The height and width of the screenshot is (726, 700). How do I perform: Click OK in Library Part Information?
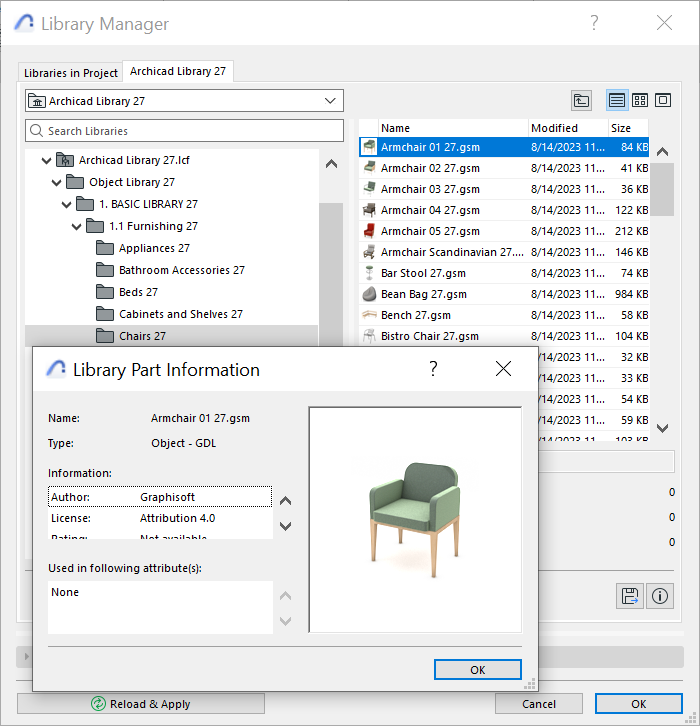pyautogui.click(x=478, y=670)
